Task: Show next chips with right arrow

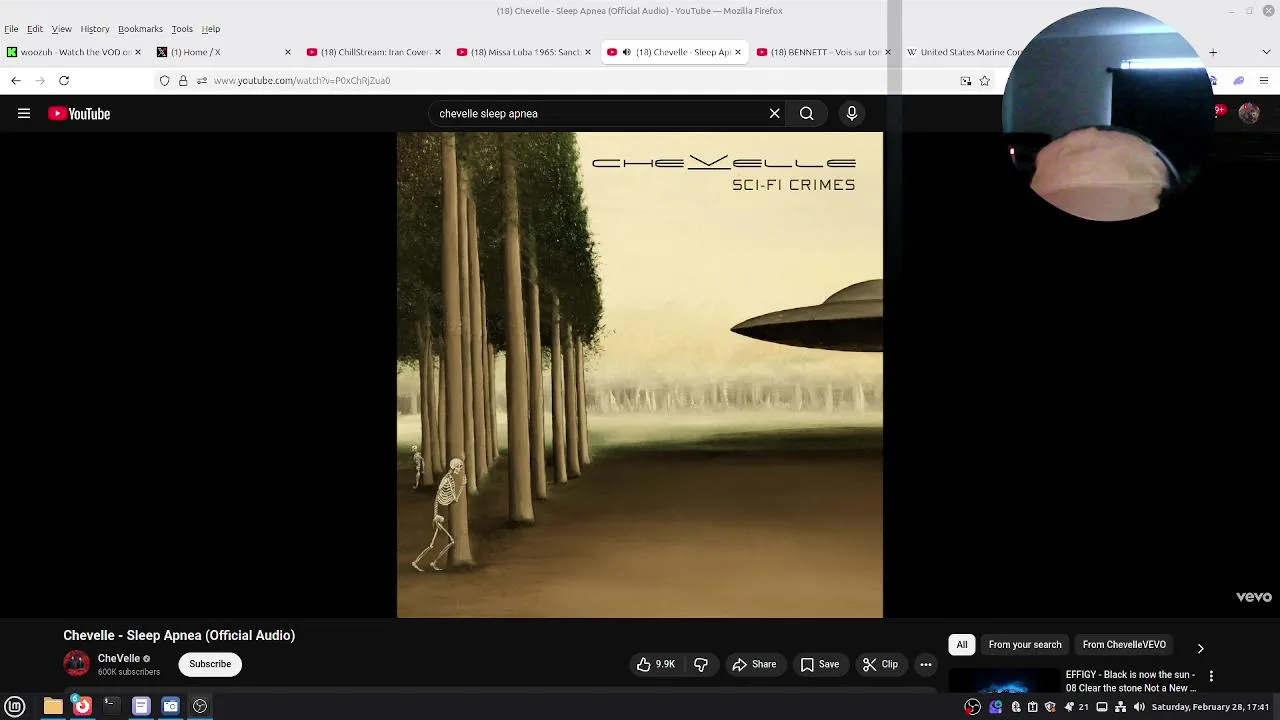Action: click(x=1200, y=648)
